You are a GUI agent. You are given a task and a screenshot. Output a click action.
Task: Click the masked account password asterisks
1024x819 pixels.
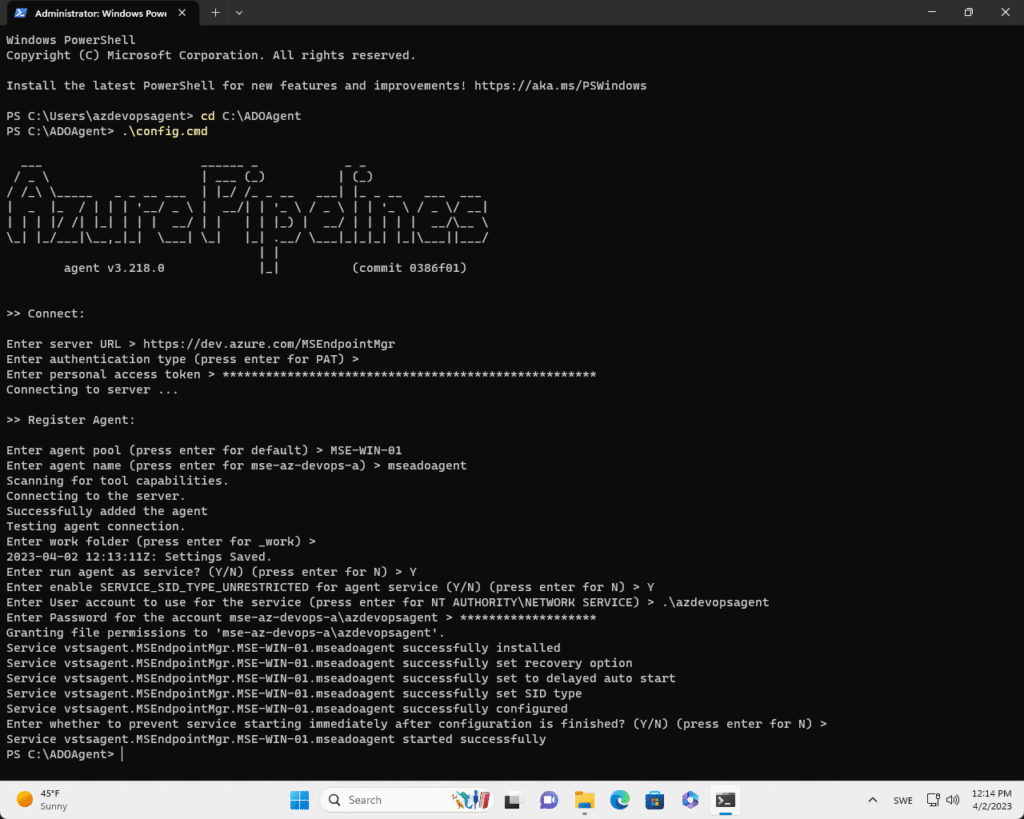coord(528,617)
